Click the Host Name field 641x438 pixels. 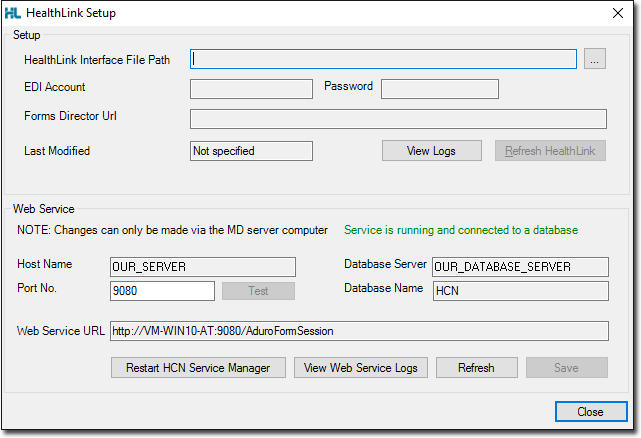pyautogui.click(x=203, y=267)
